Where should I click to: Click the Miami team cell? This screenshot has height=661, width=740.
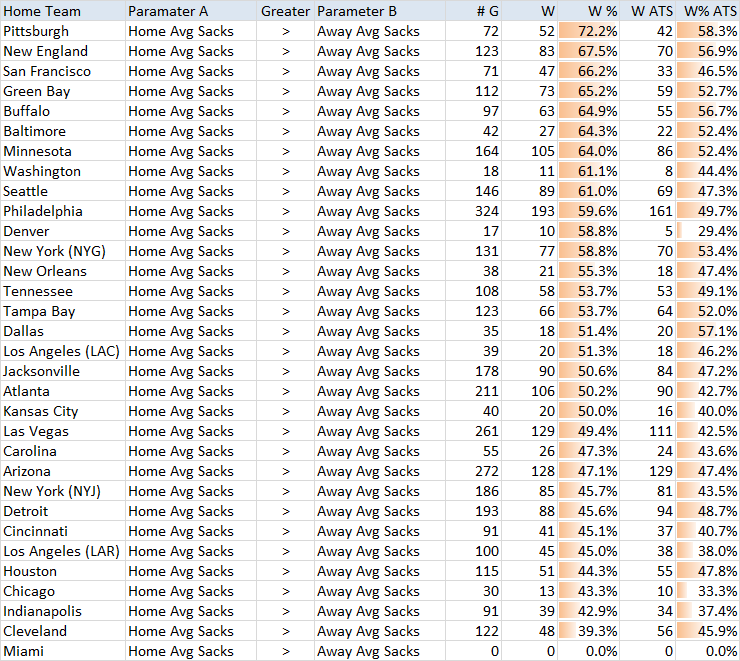(63, 651)
